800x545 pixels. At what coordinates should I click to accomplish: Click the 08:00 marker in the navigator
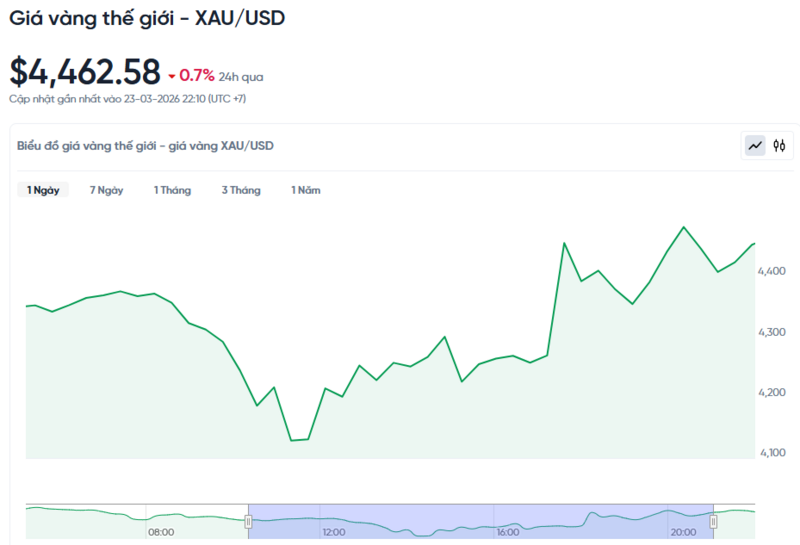click(161, 532)
